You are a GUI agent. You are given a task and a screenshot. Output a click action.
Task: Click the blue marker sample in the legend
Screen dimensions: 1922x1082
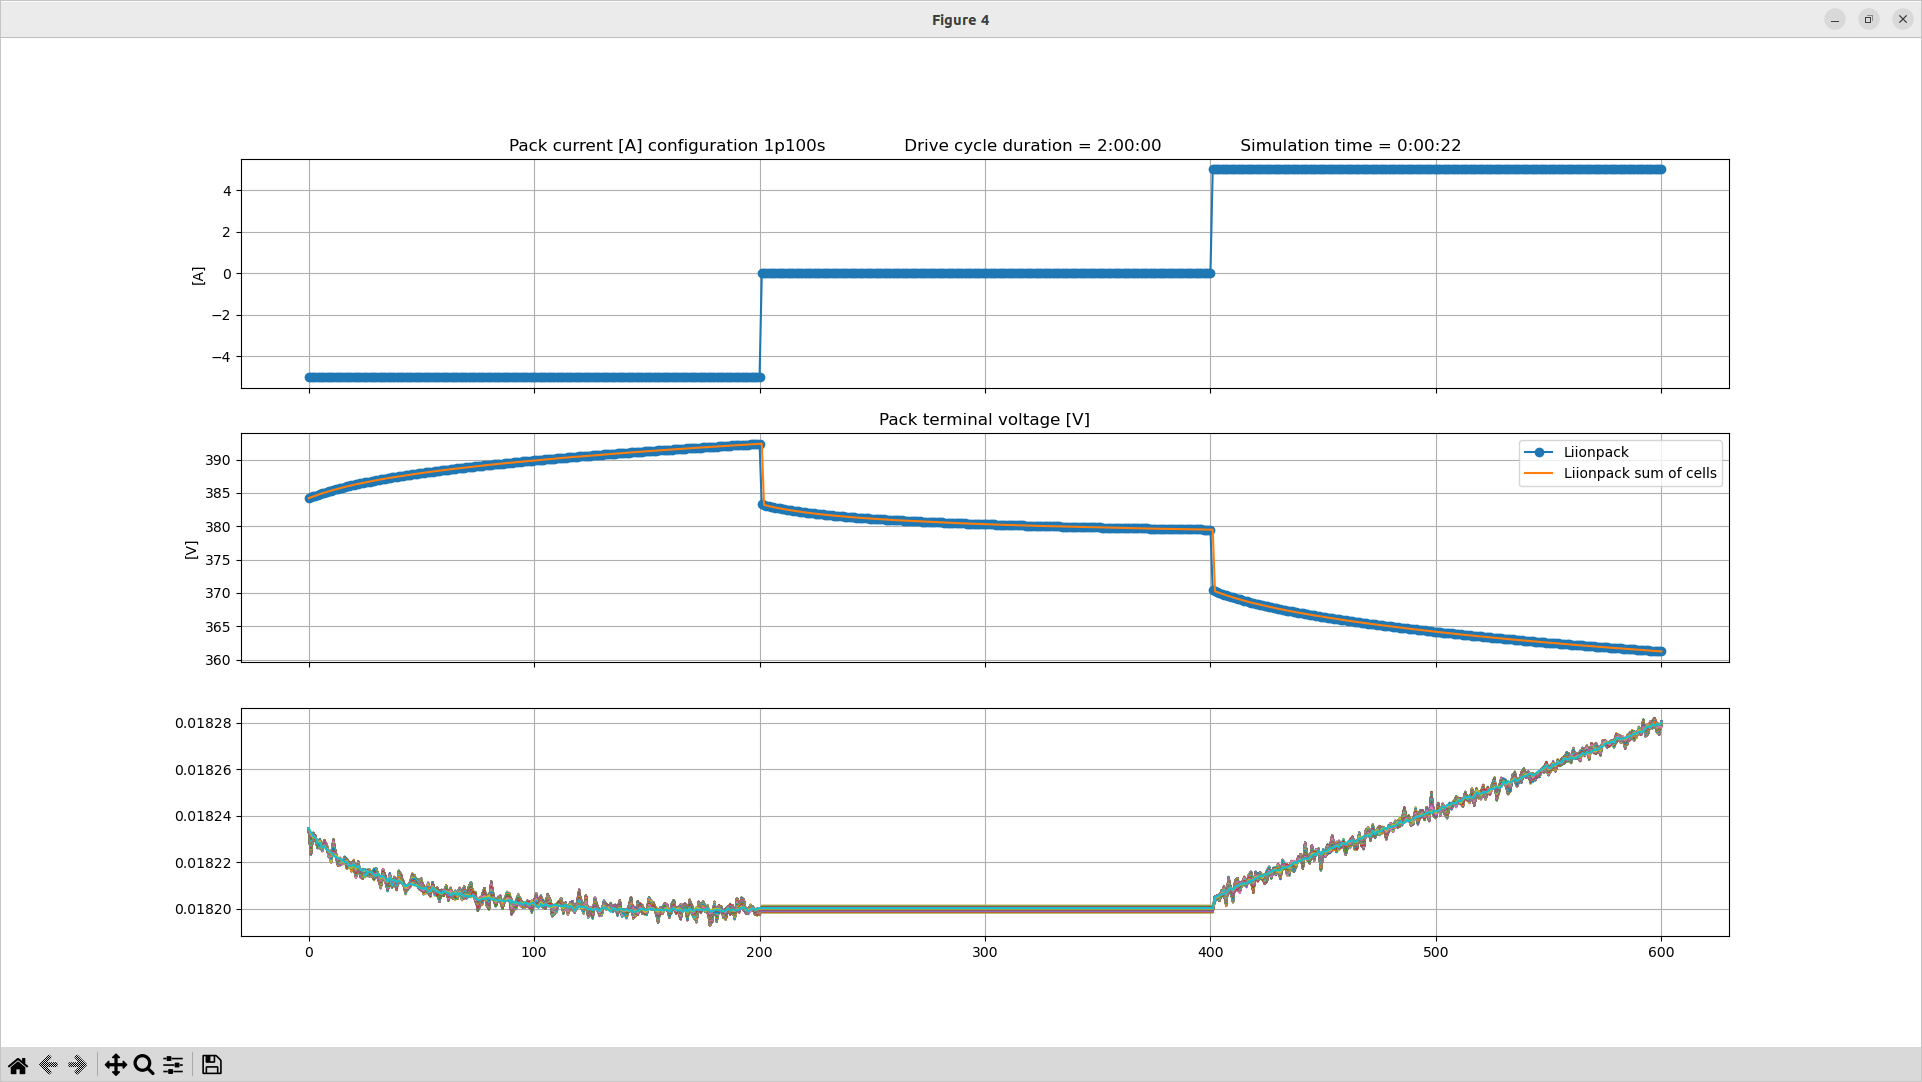pos(1538,451)
